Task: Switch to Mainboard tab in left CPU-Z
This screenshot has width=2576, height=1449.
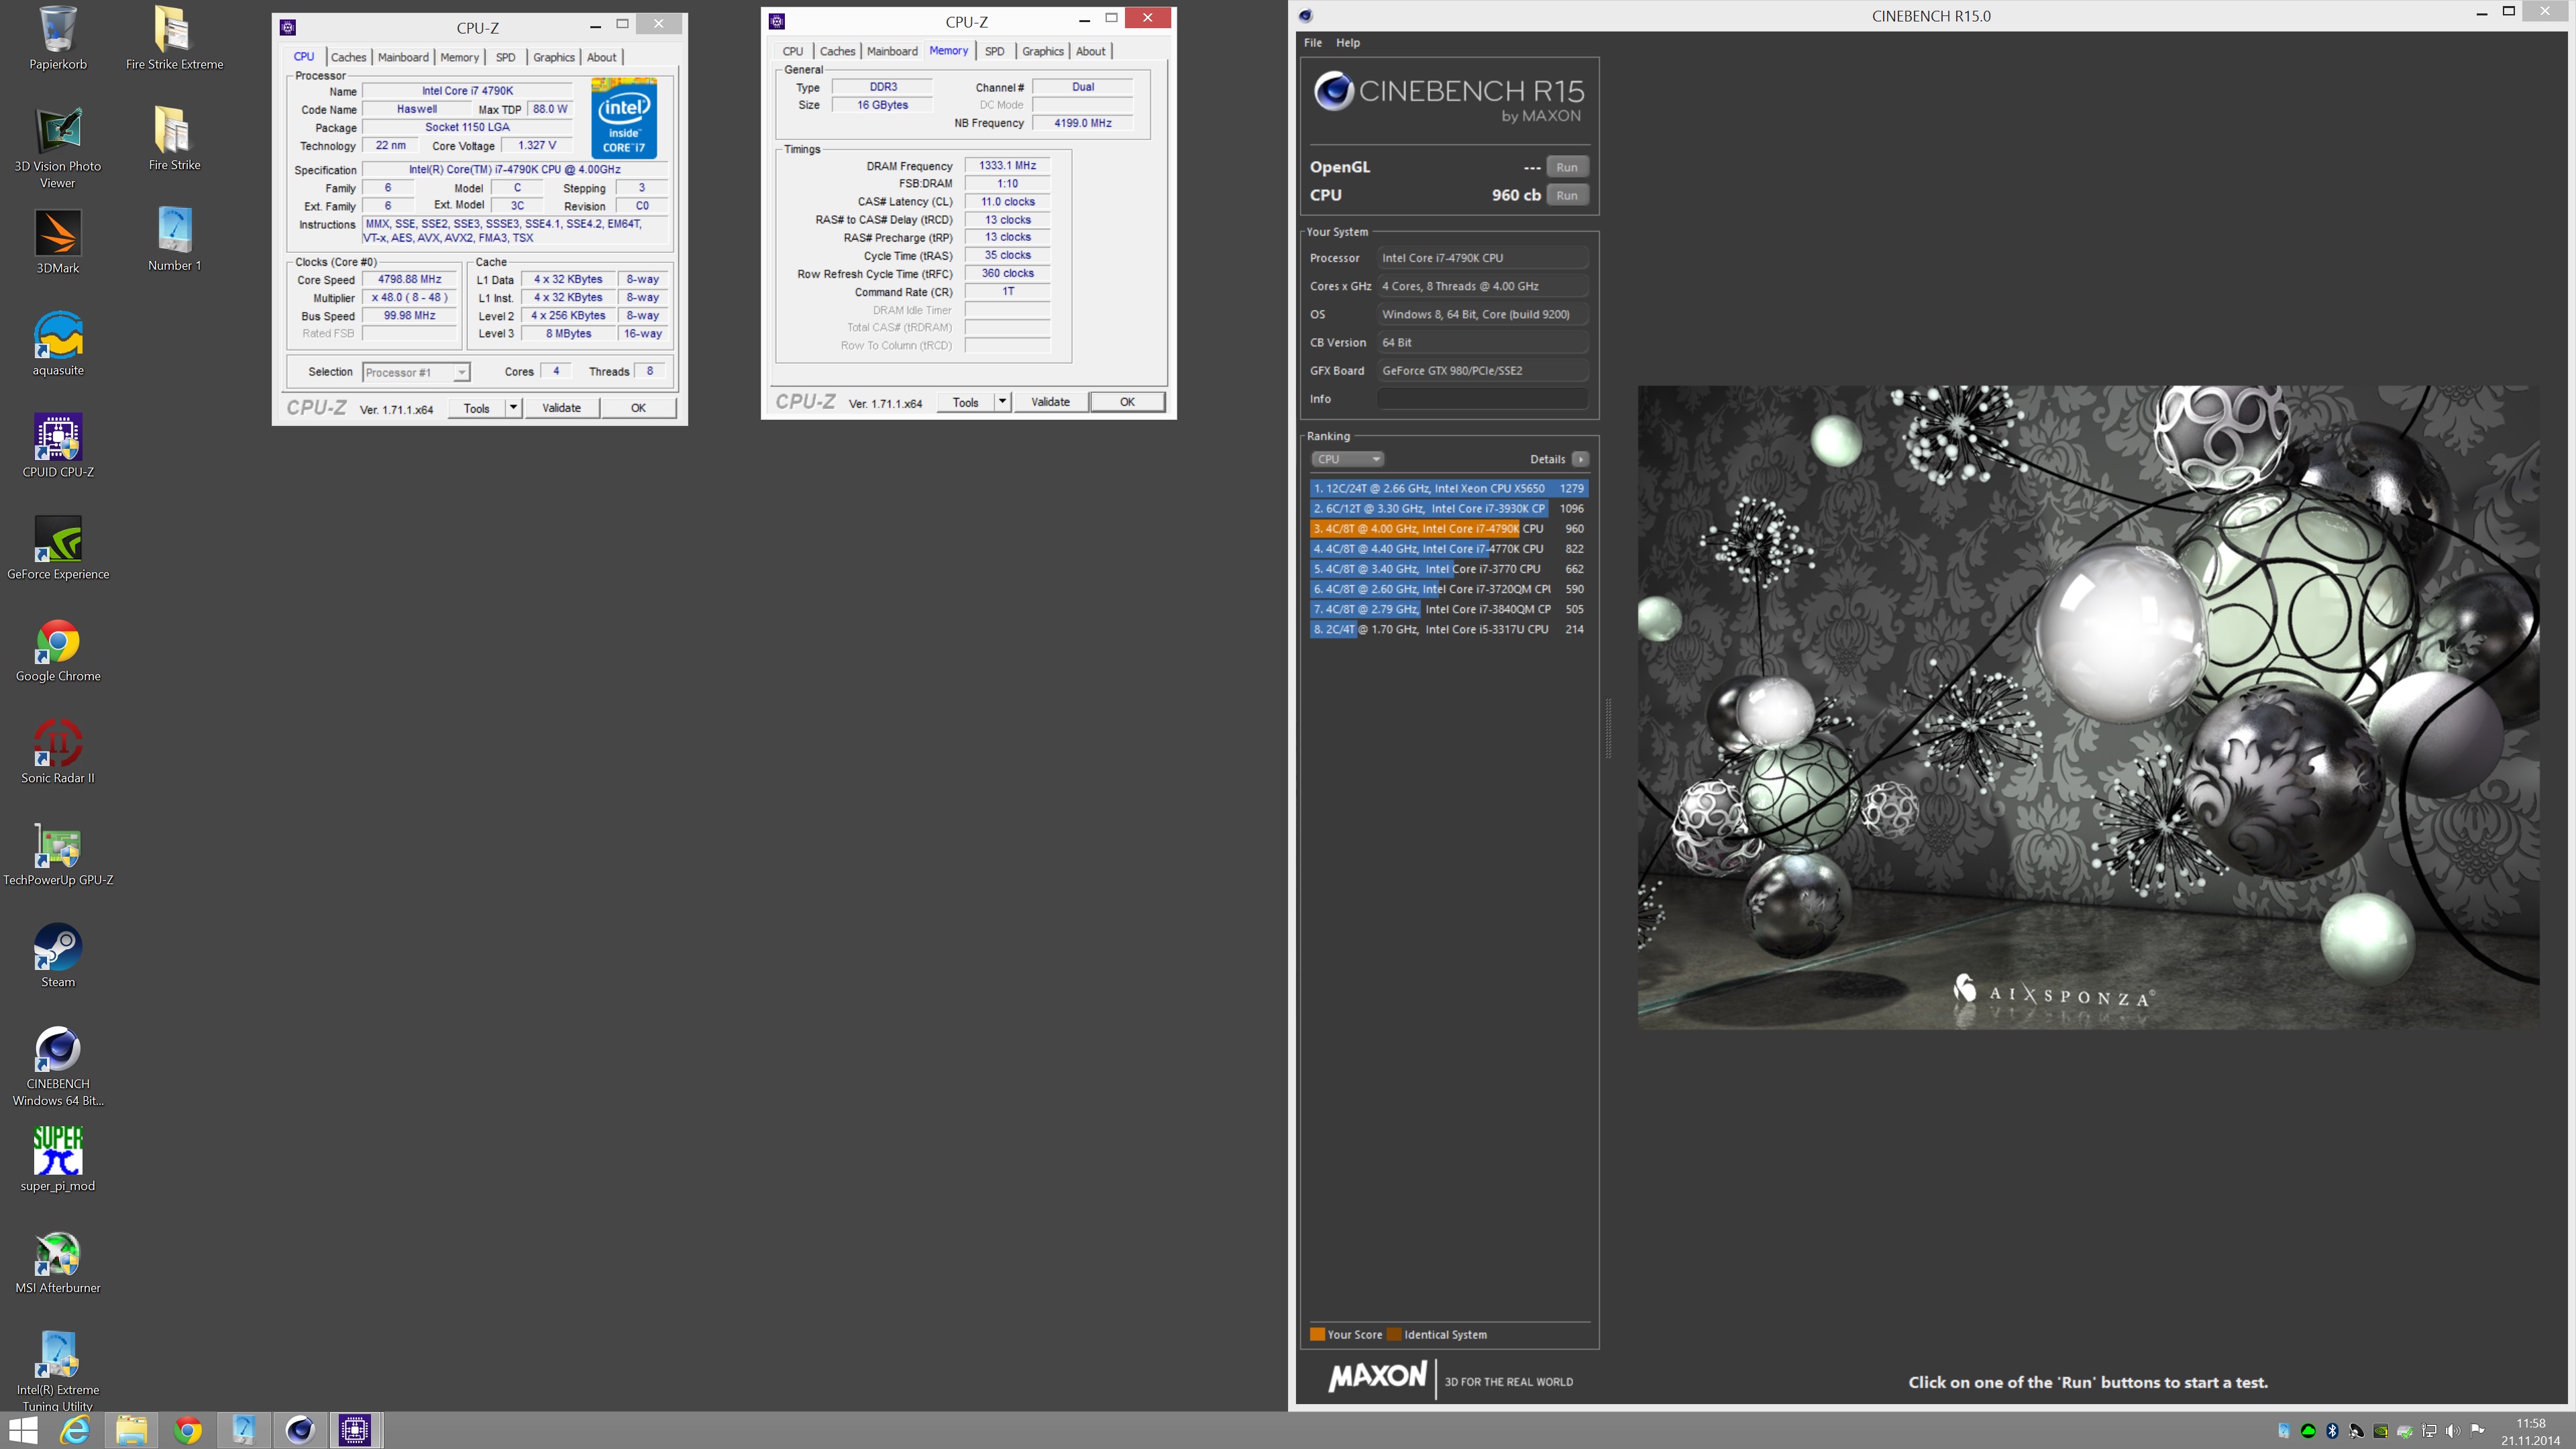Action: tap(403, 57)
